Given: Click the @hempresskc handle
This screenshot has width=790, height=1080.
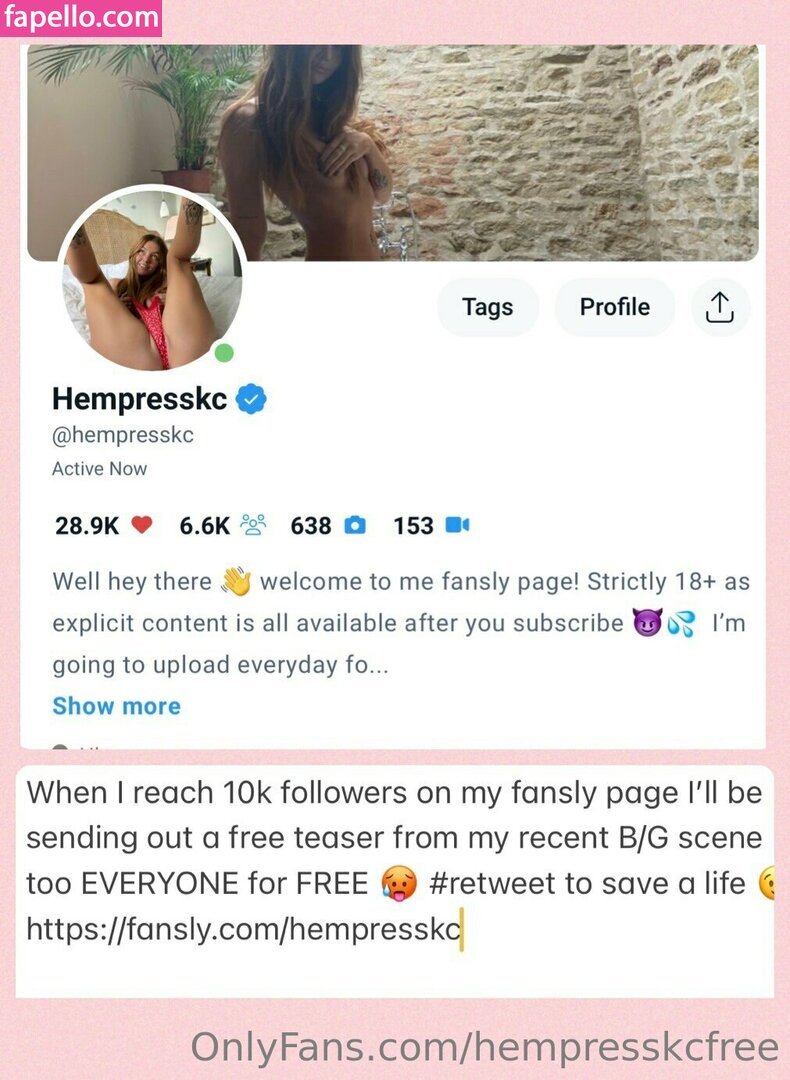Looking at the screenshot, I should click(123, 435).
